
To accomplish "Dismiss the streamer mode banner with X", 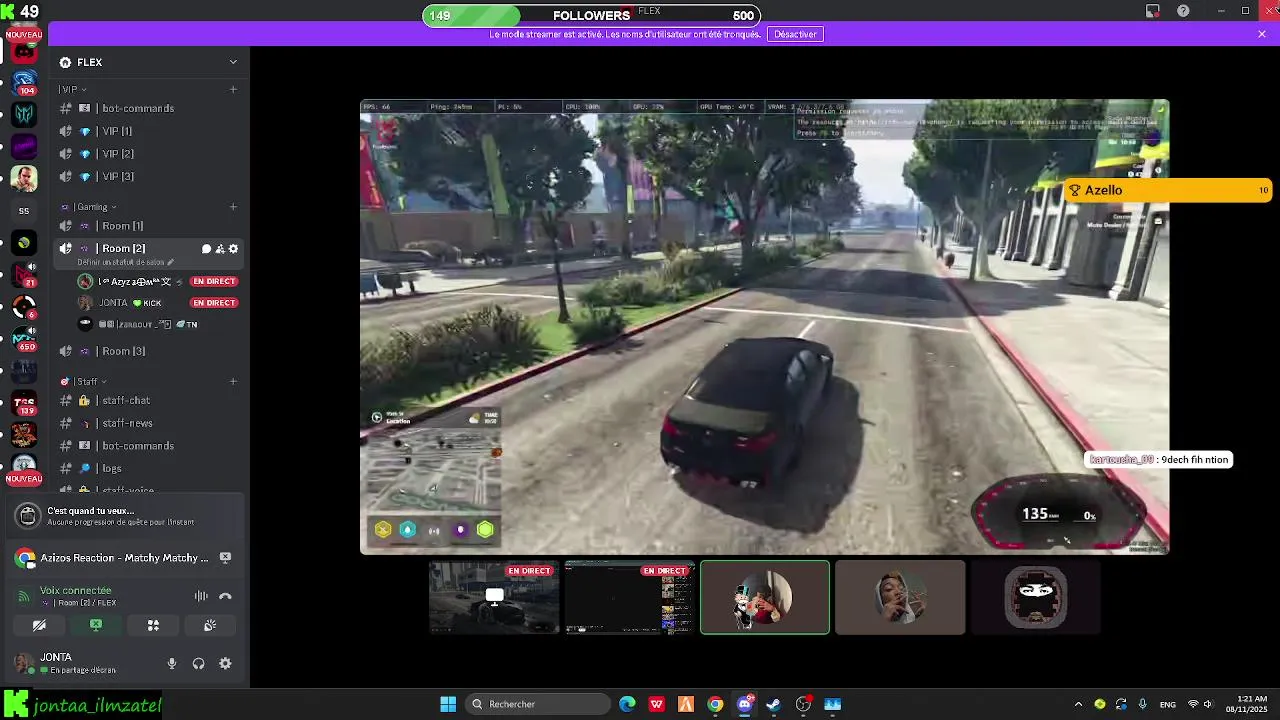I will pos(1262,34).
